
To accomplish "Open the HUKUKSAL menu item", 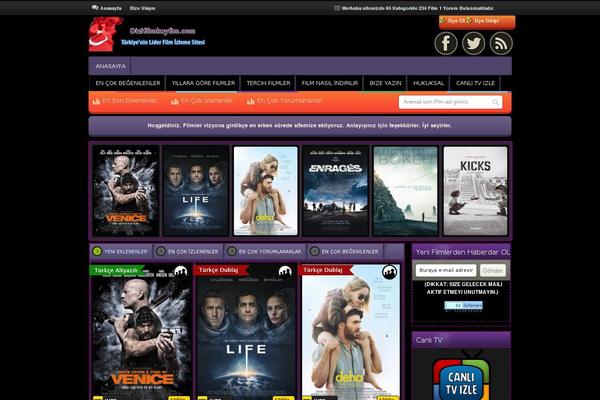I will (x=429, y=83).
